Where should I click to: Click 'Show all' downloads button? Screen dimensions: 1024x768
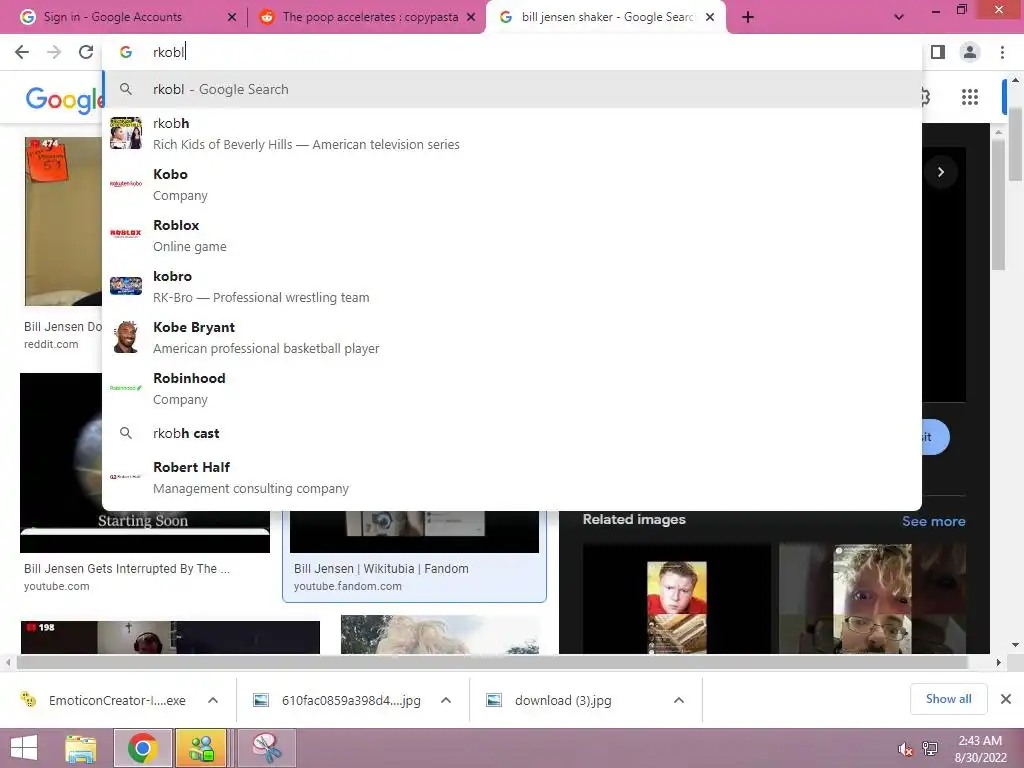click(948, 699)
